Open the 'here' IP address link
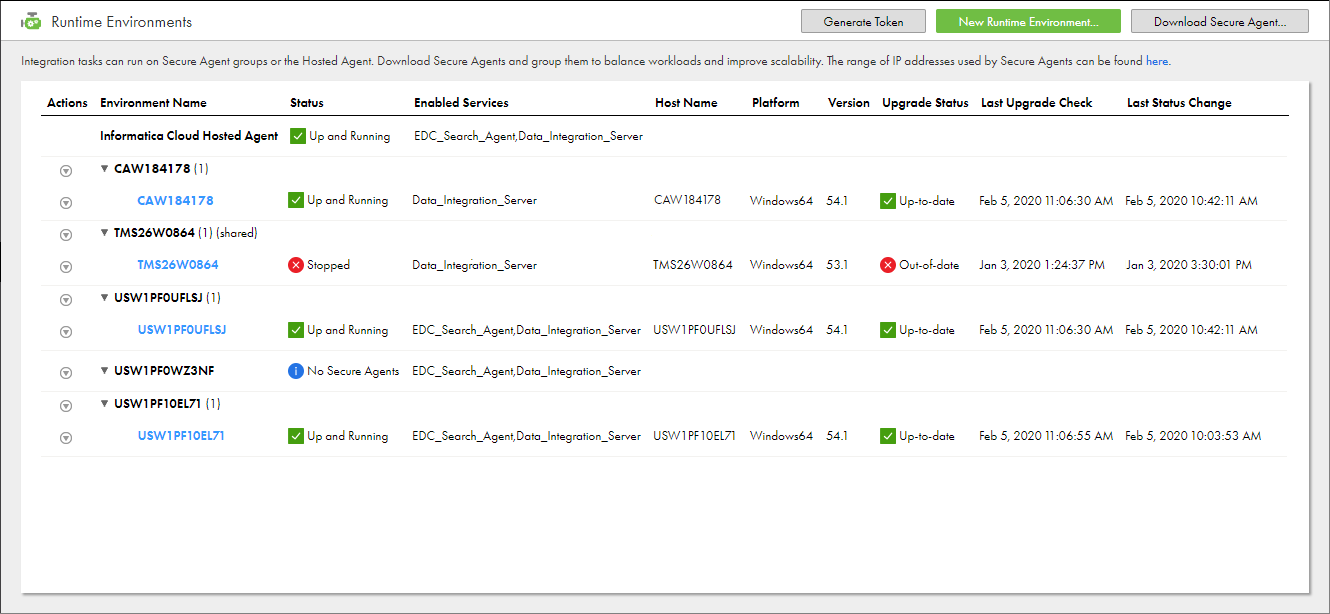The image size is (1330, 614). [x=1157, y=61]
